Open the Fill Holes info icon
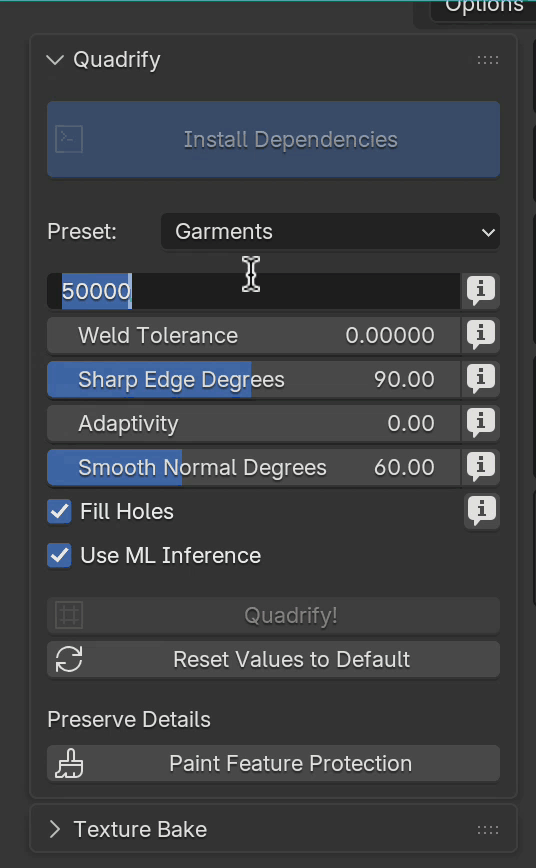The width and height of the screenshot is (536, 868). pyautogui.click(x=482, y=511)
